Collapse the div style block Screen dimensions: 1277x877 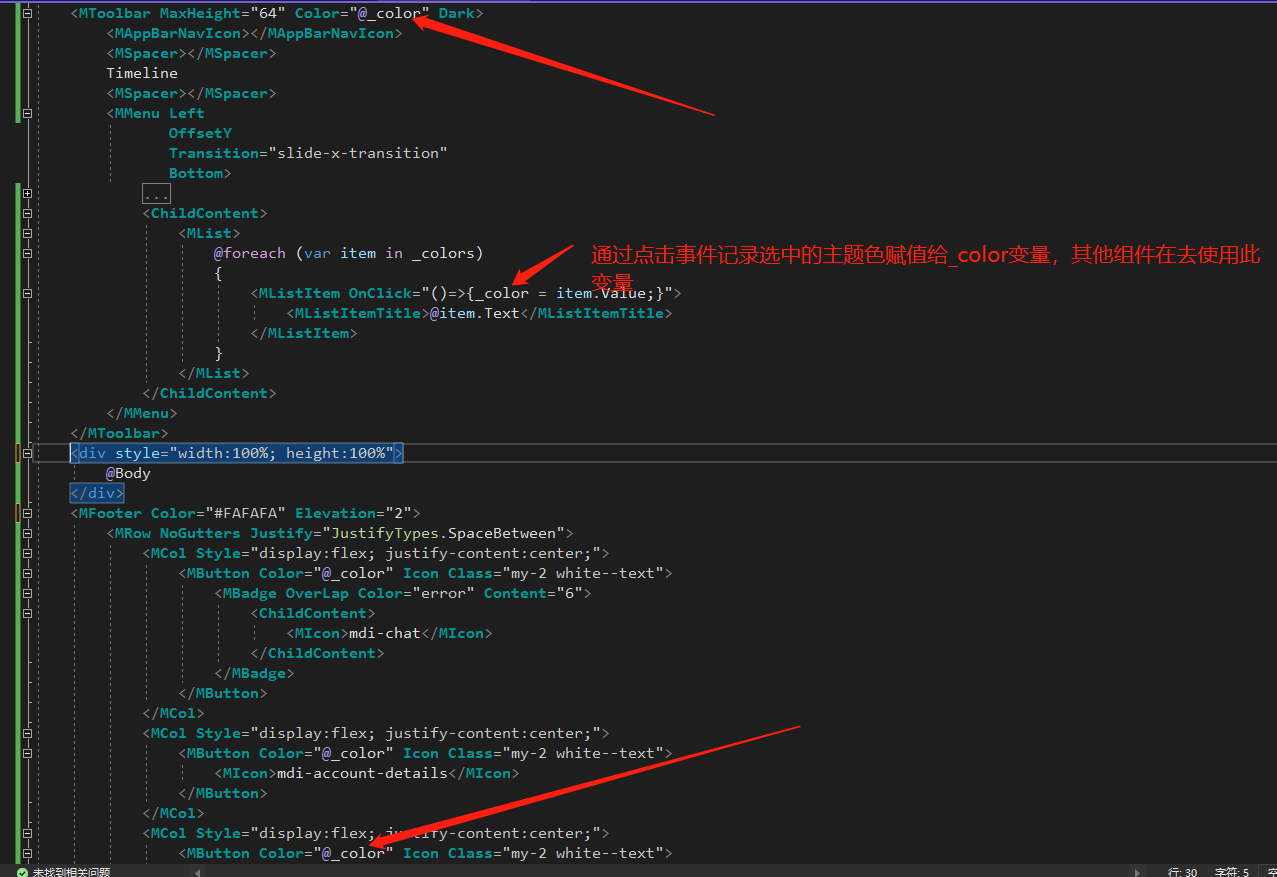pos(27,453)
